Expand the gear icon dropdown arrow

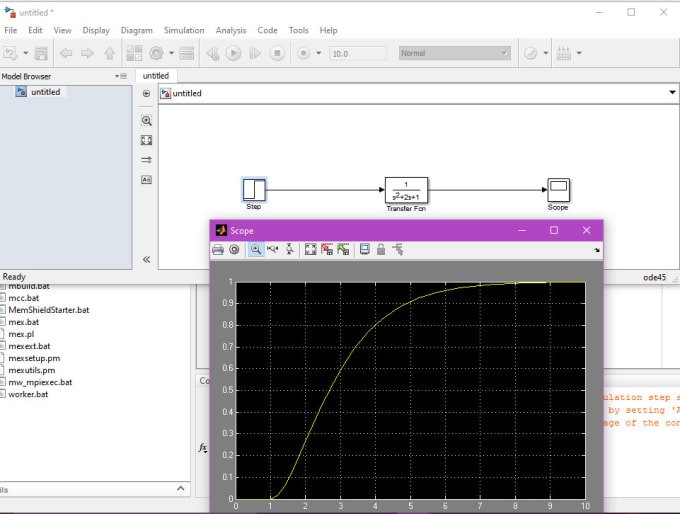(171, 53)
